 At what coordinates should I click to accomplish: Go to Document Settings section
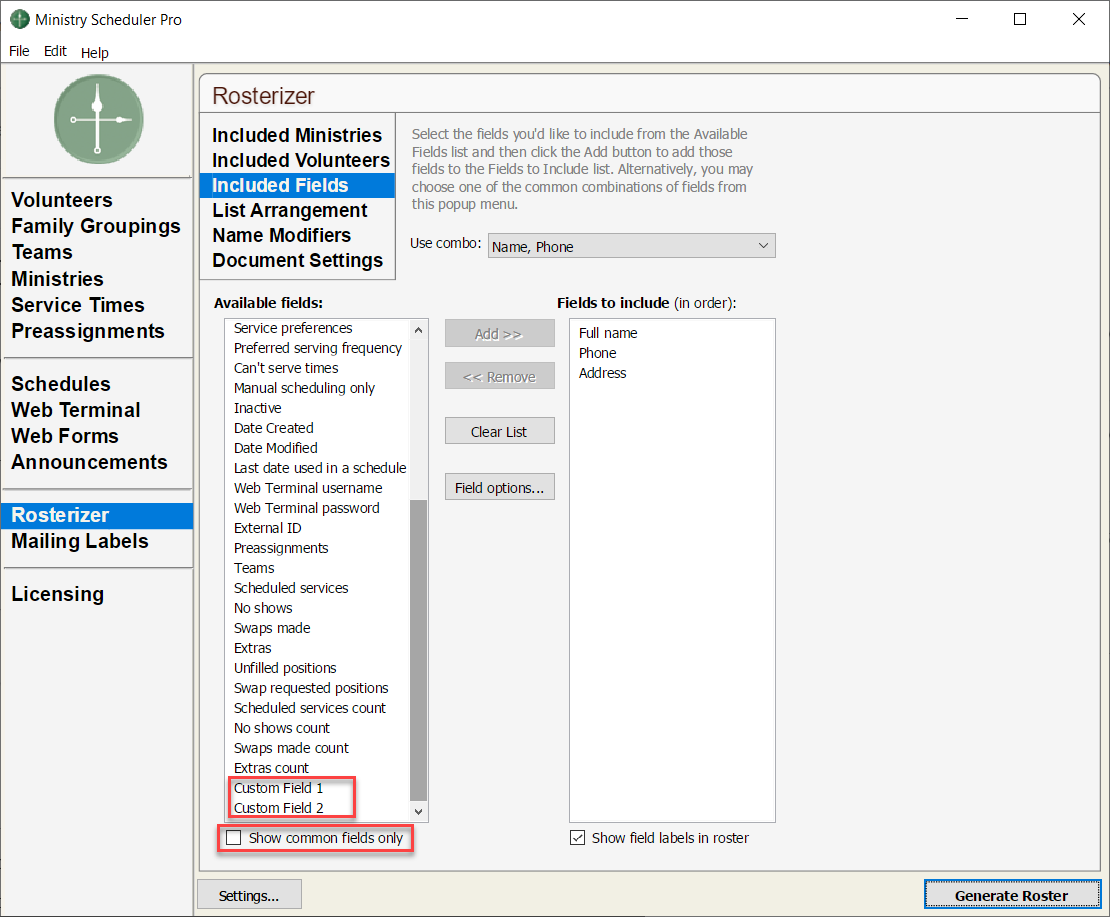point(297,260)
